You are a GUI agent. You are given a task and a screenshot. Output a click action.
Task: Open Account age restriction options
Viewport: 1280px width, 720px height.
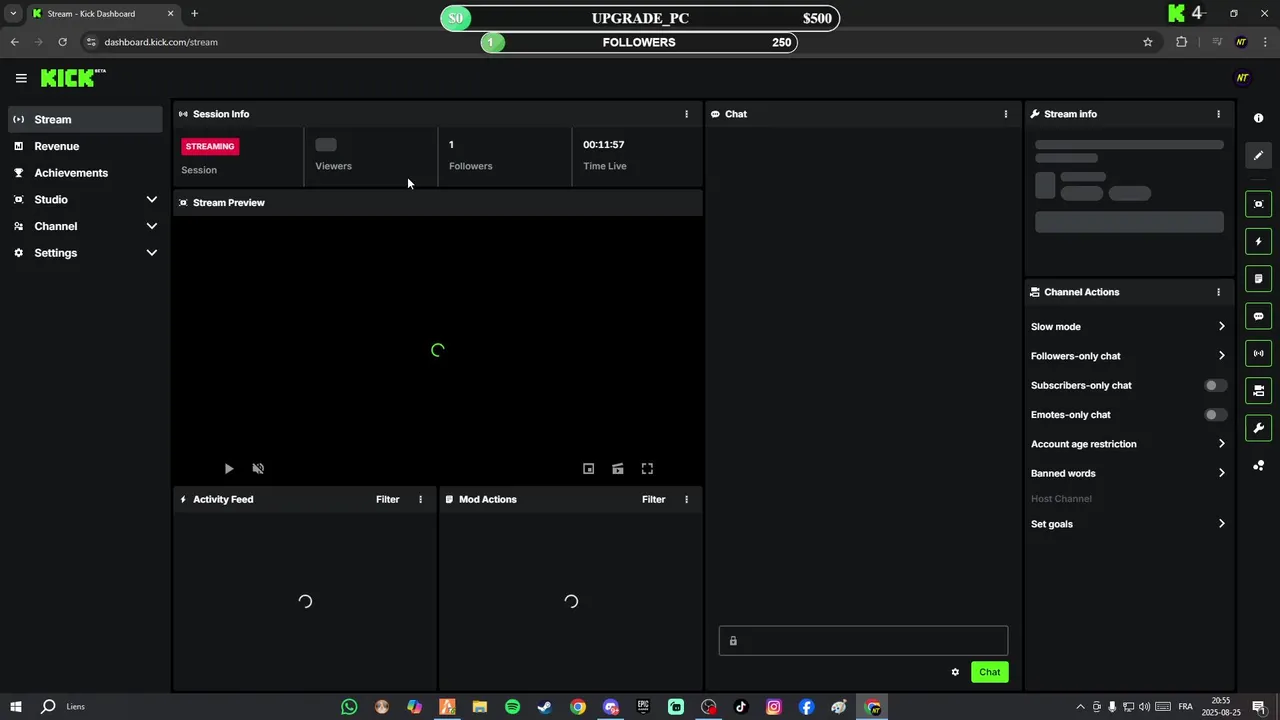[x=1128, y=443]
